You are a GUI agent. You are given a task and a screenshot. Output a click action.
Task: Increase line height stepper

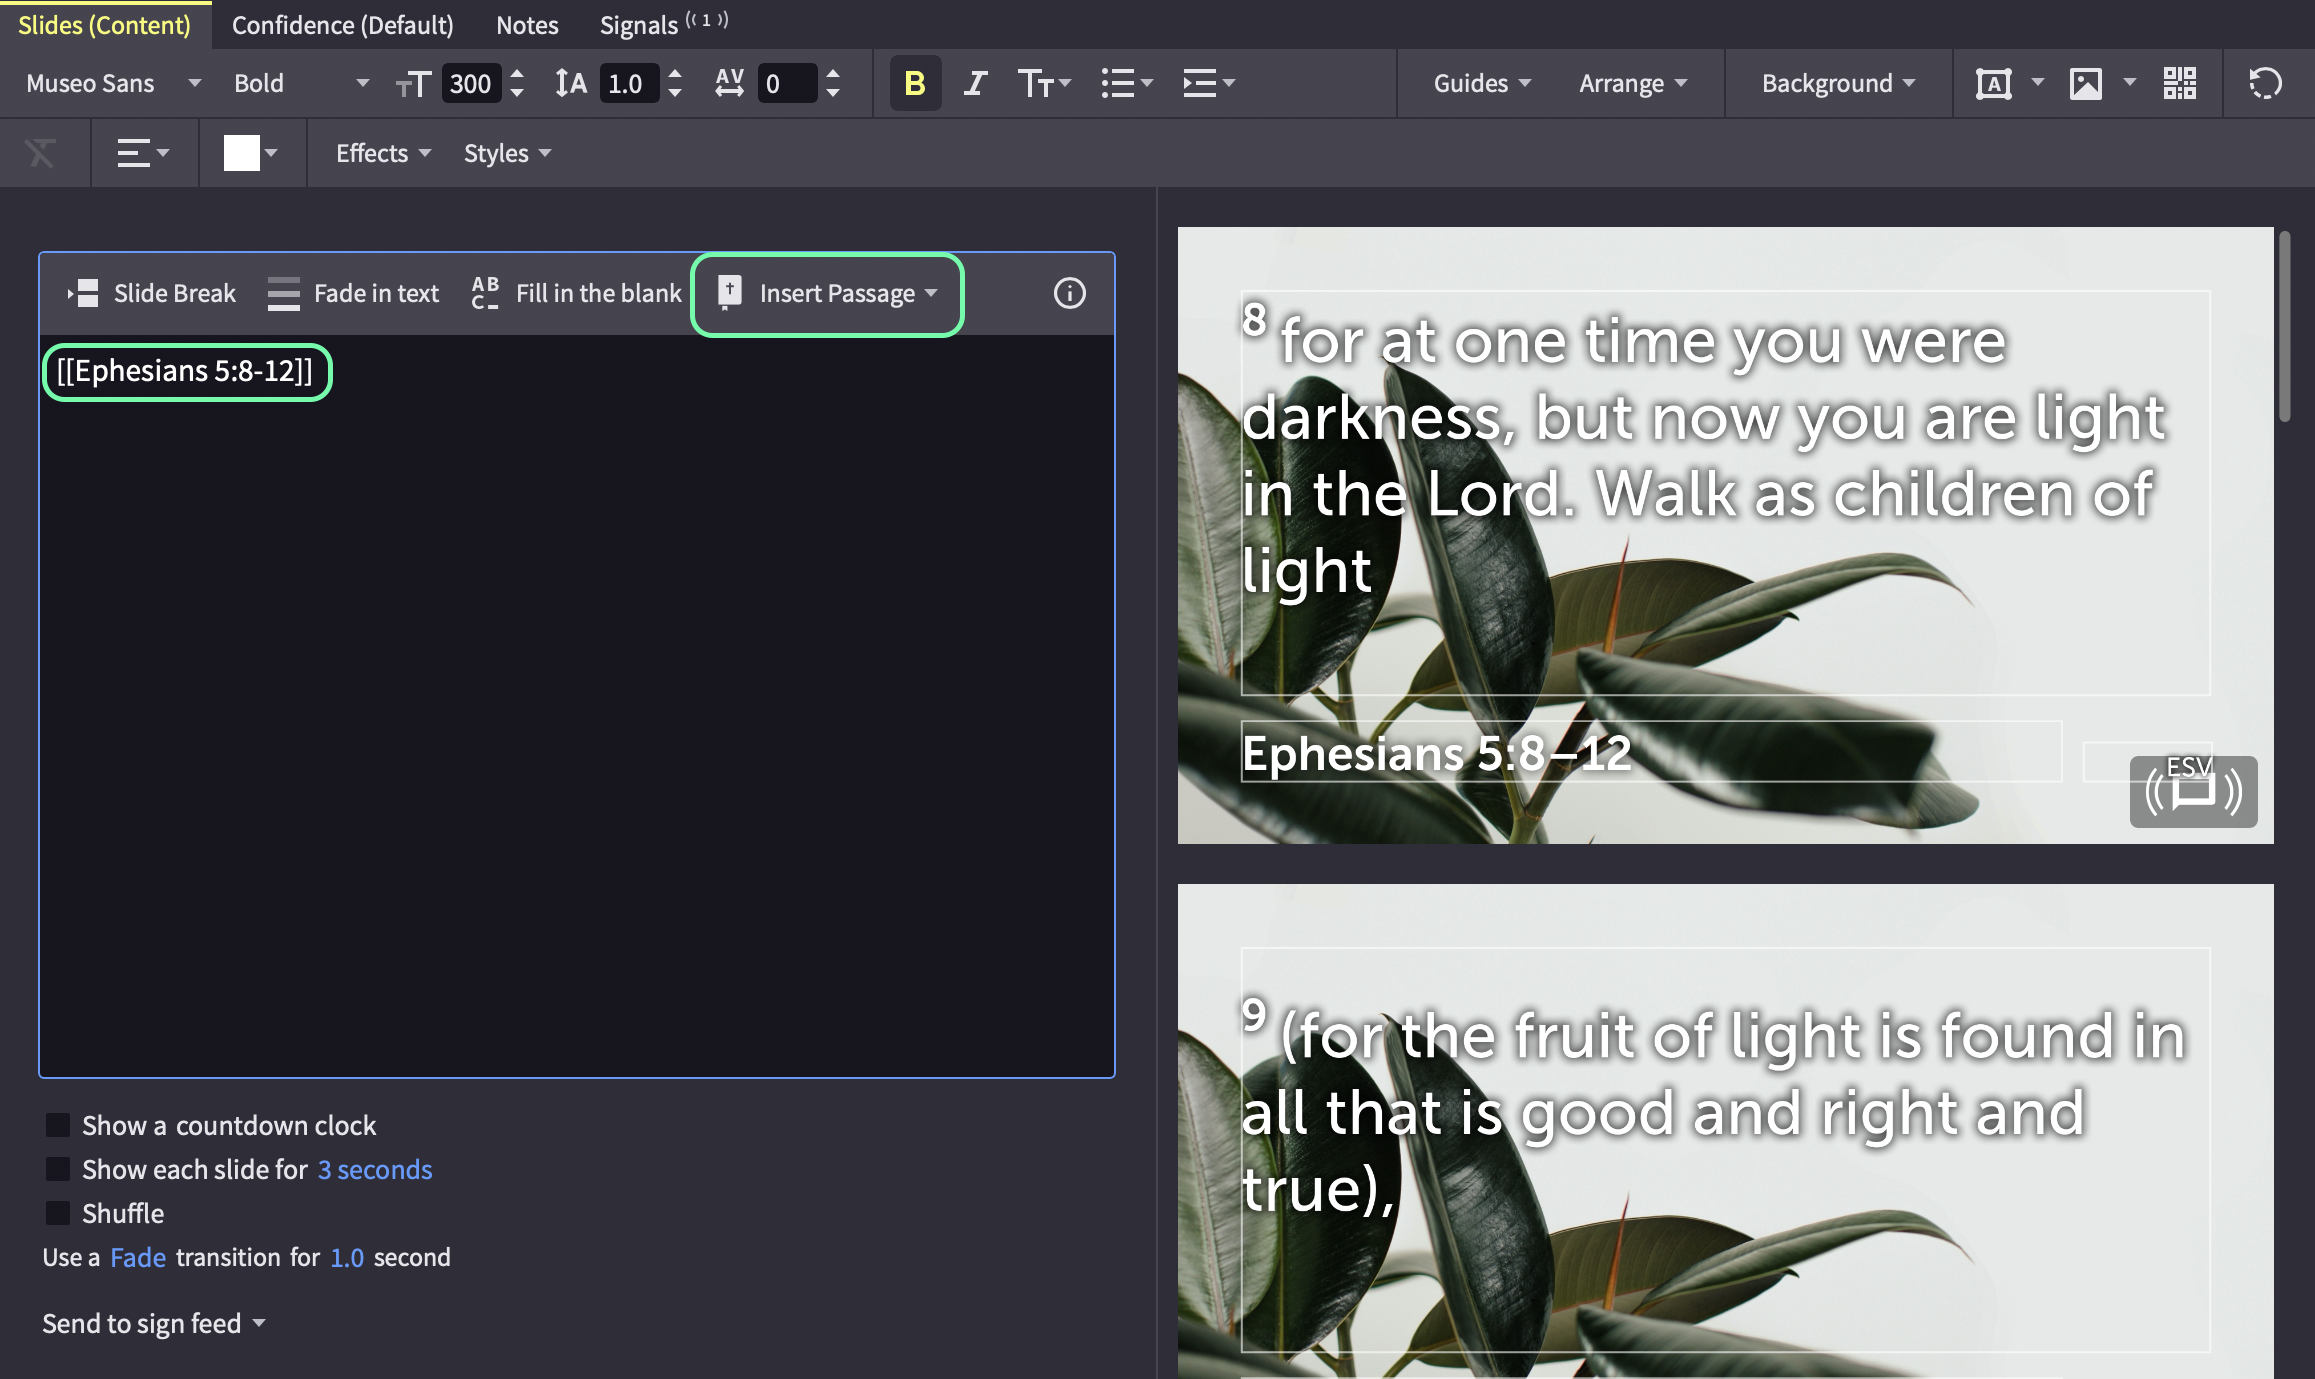[x=675, y=73]
